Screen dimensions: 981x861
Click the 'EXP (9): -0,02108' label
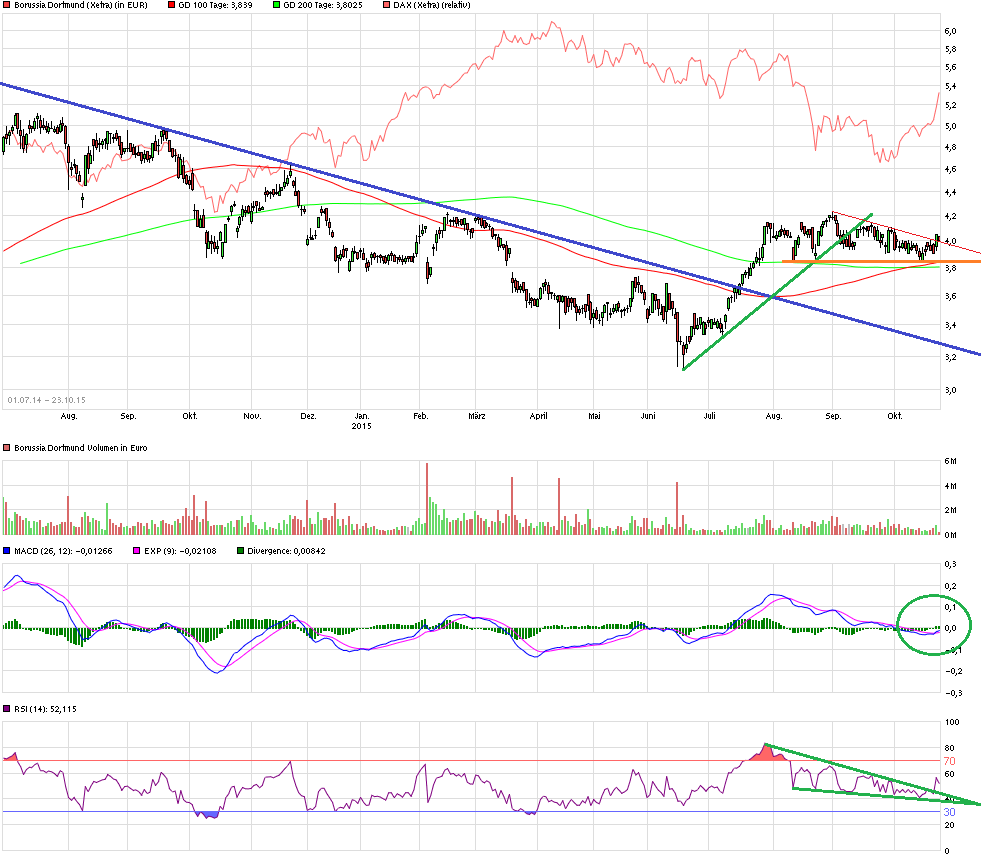click(180, 551)
